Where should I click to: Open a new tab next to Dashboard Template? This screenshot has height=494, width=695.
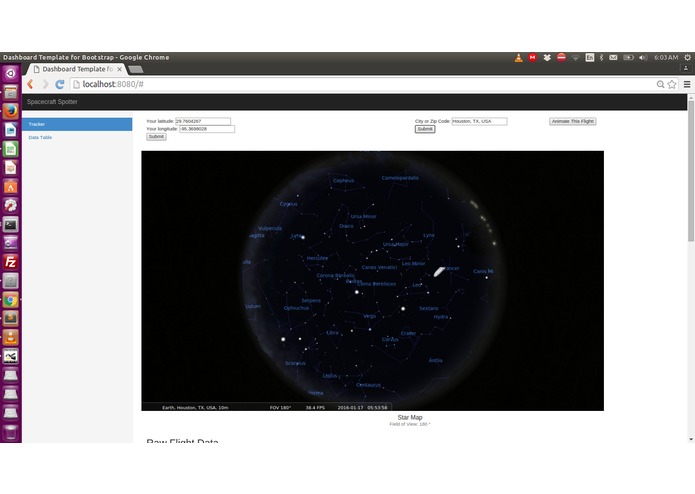pyautogui.click(x=136, y=70)
